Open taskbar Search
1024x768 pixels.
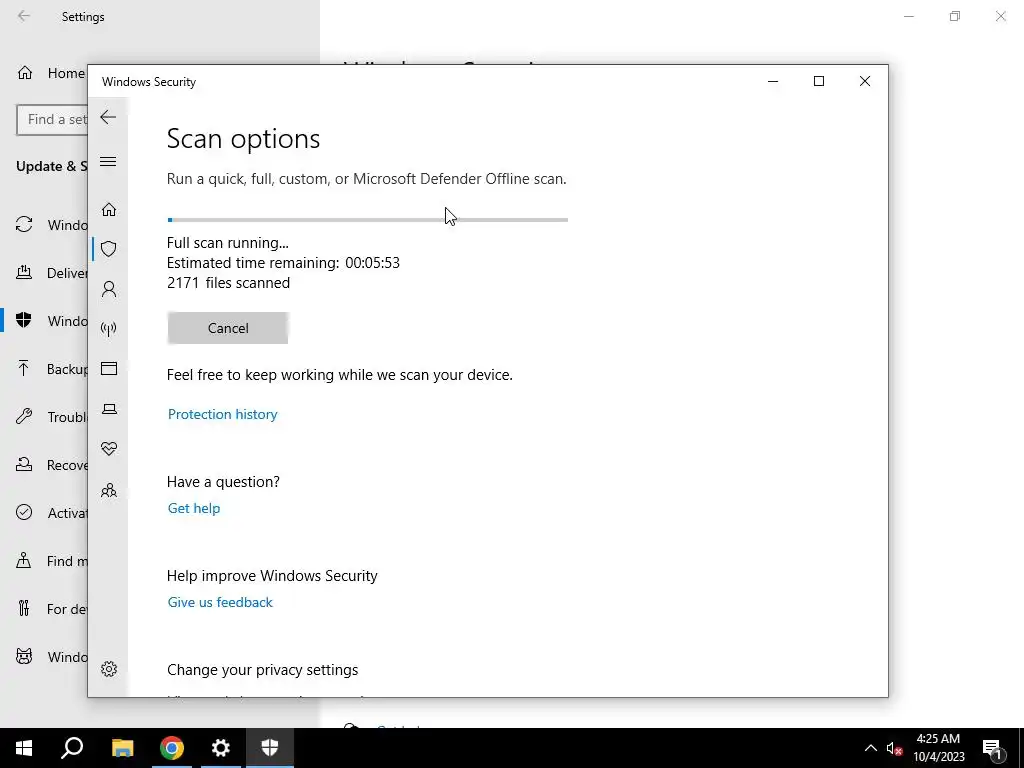[x=72, y=748]
